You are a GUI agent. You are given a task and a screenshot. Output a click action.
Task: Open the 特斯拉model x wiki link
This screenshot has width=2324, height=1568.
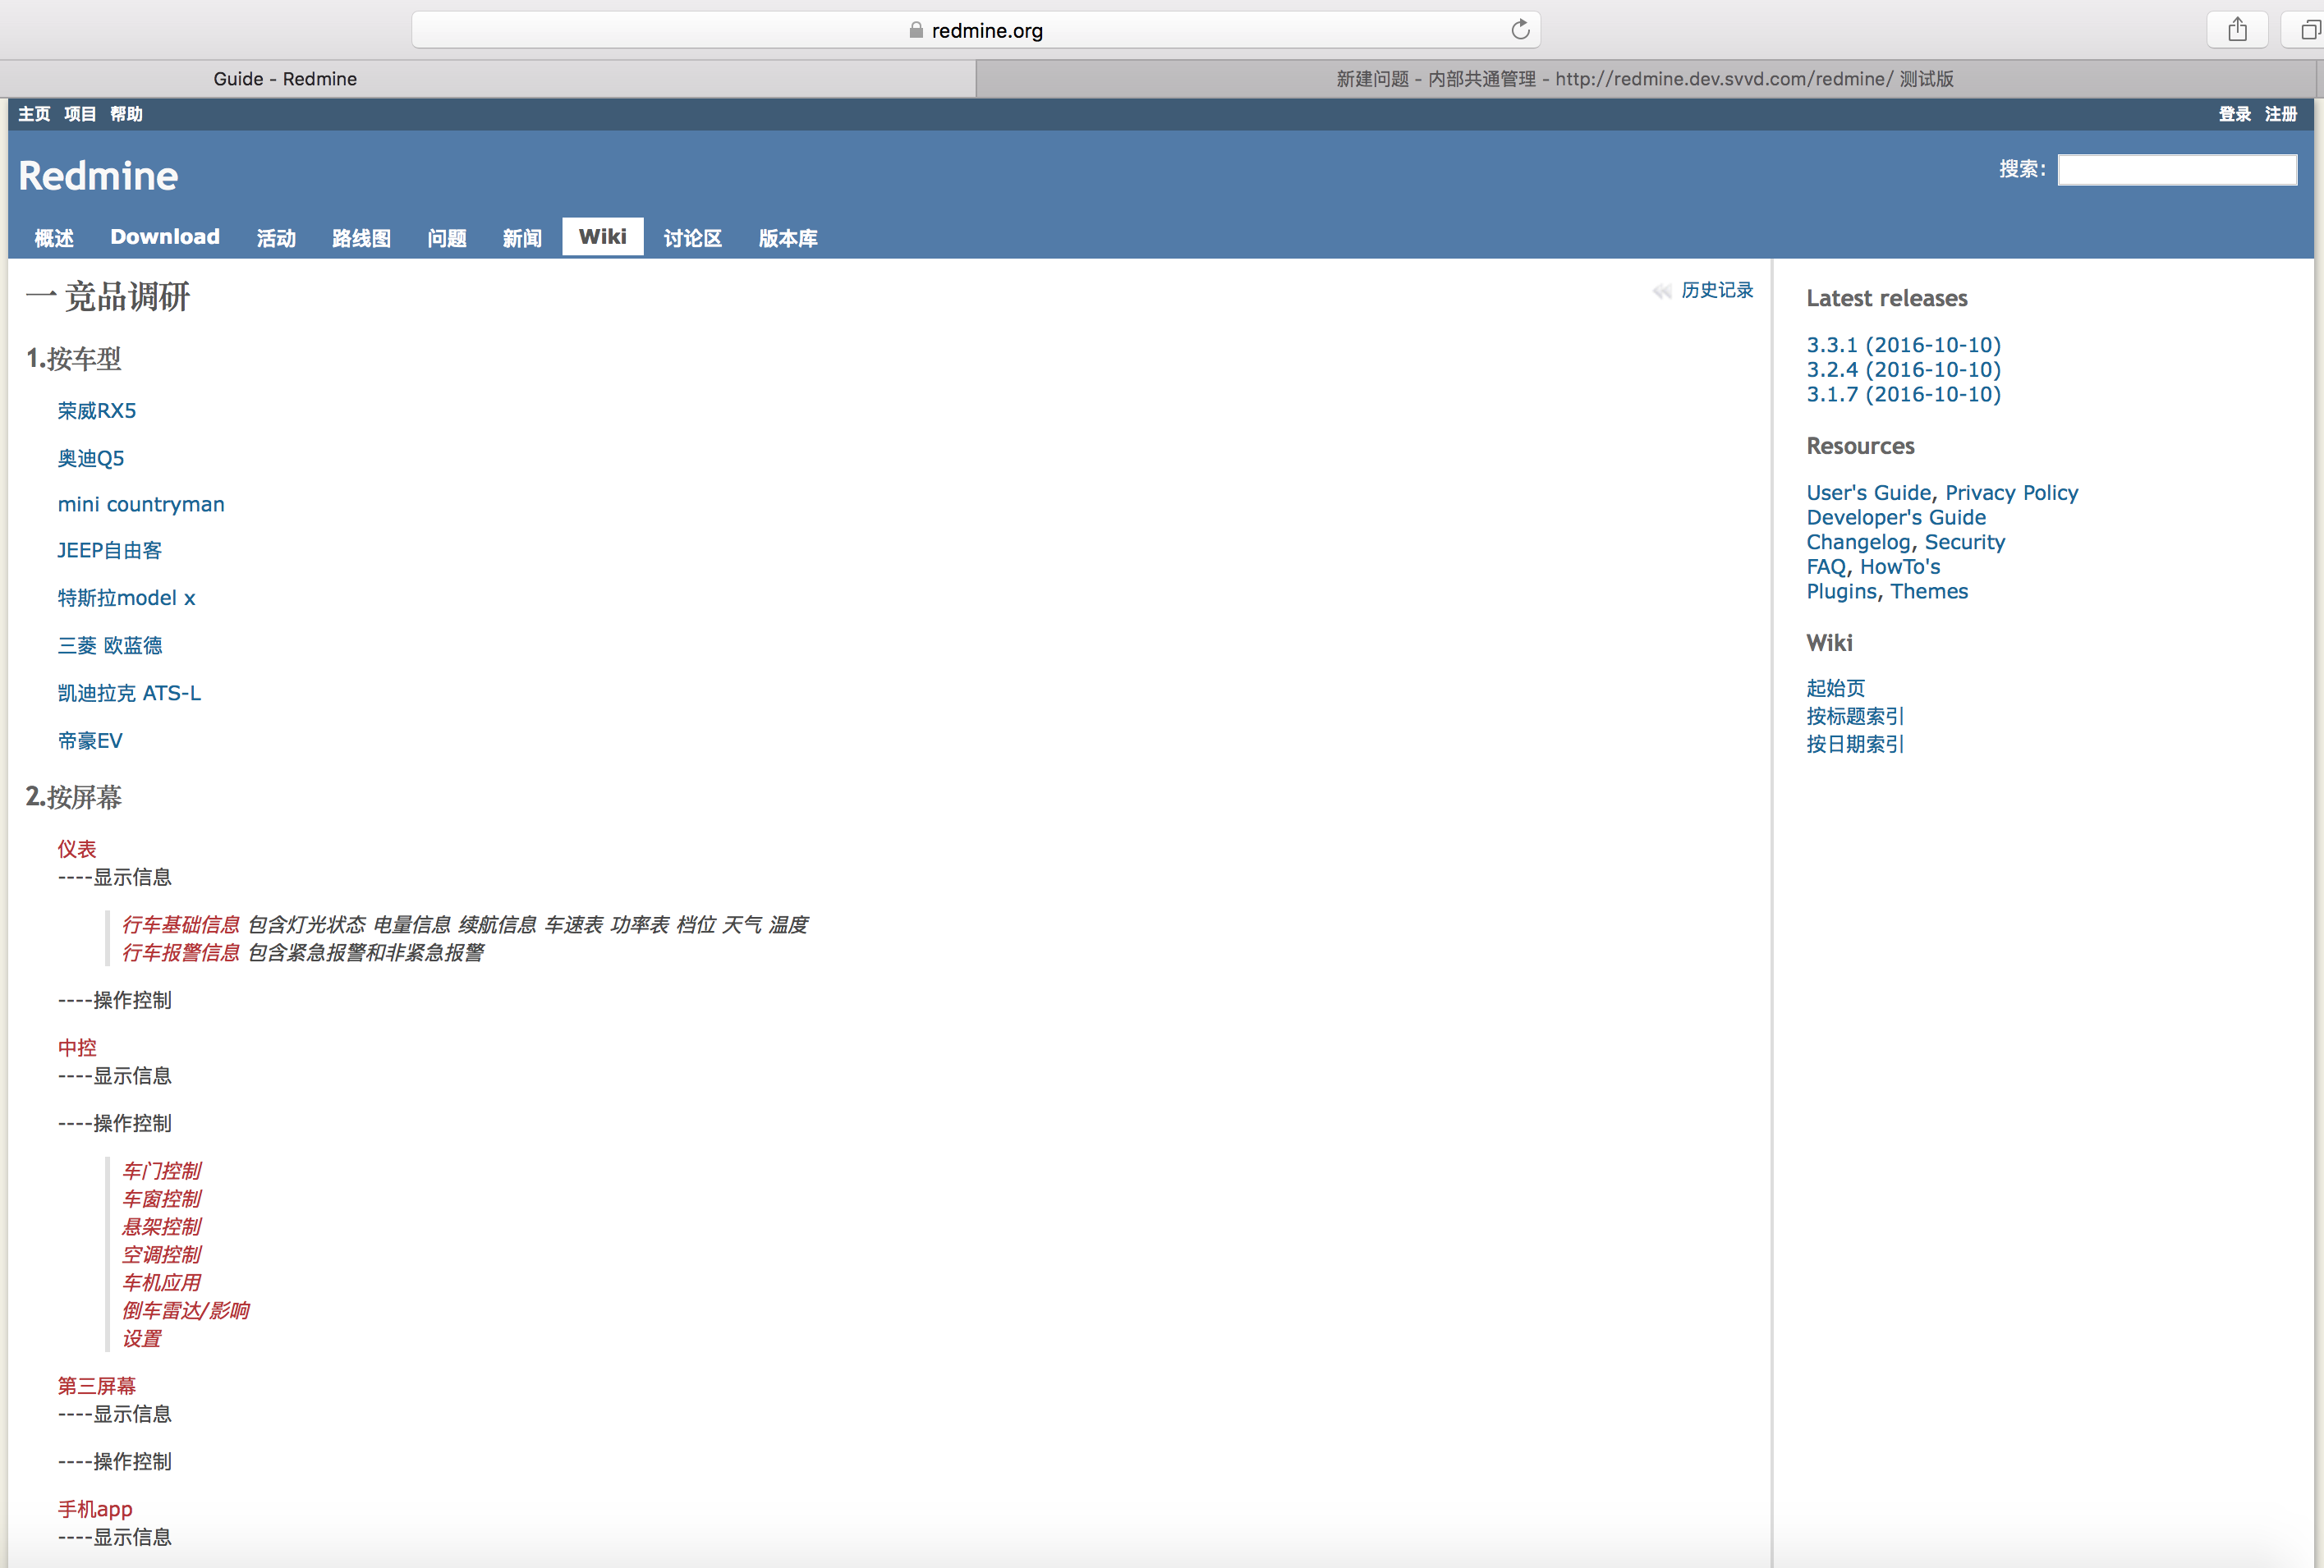click(x=126, y=598)
